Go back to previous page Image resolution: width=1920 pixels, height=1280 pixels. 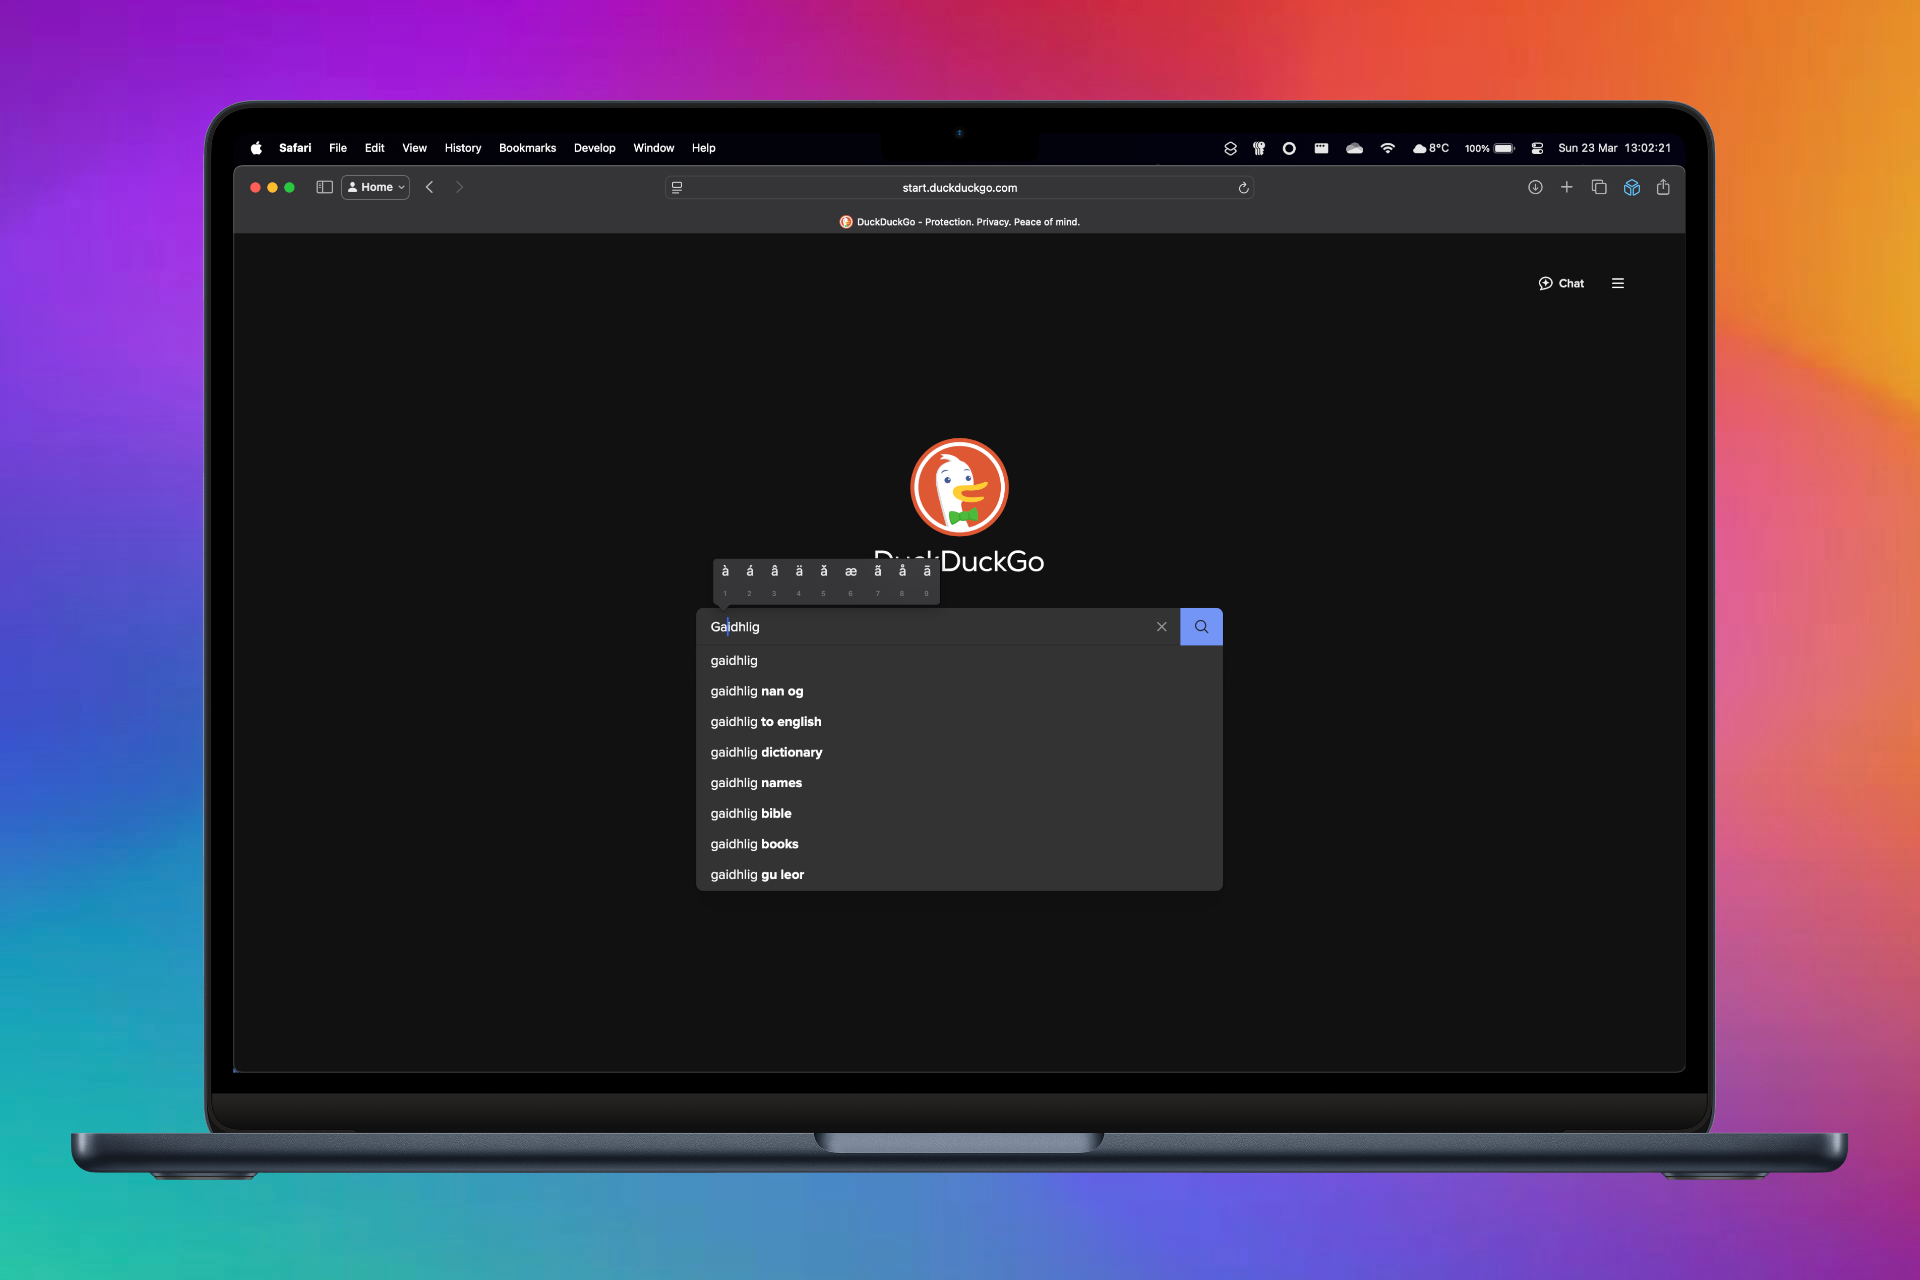point(429,187)
